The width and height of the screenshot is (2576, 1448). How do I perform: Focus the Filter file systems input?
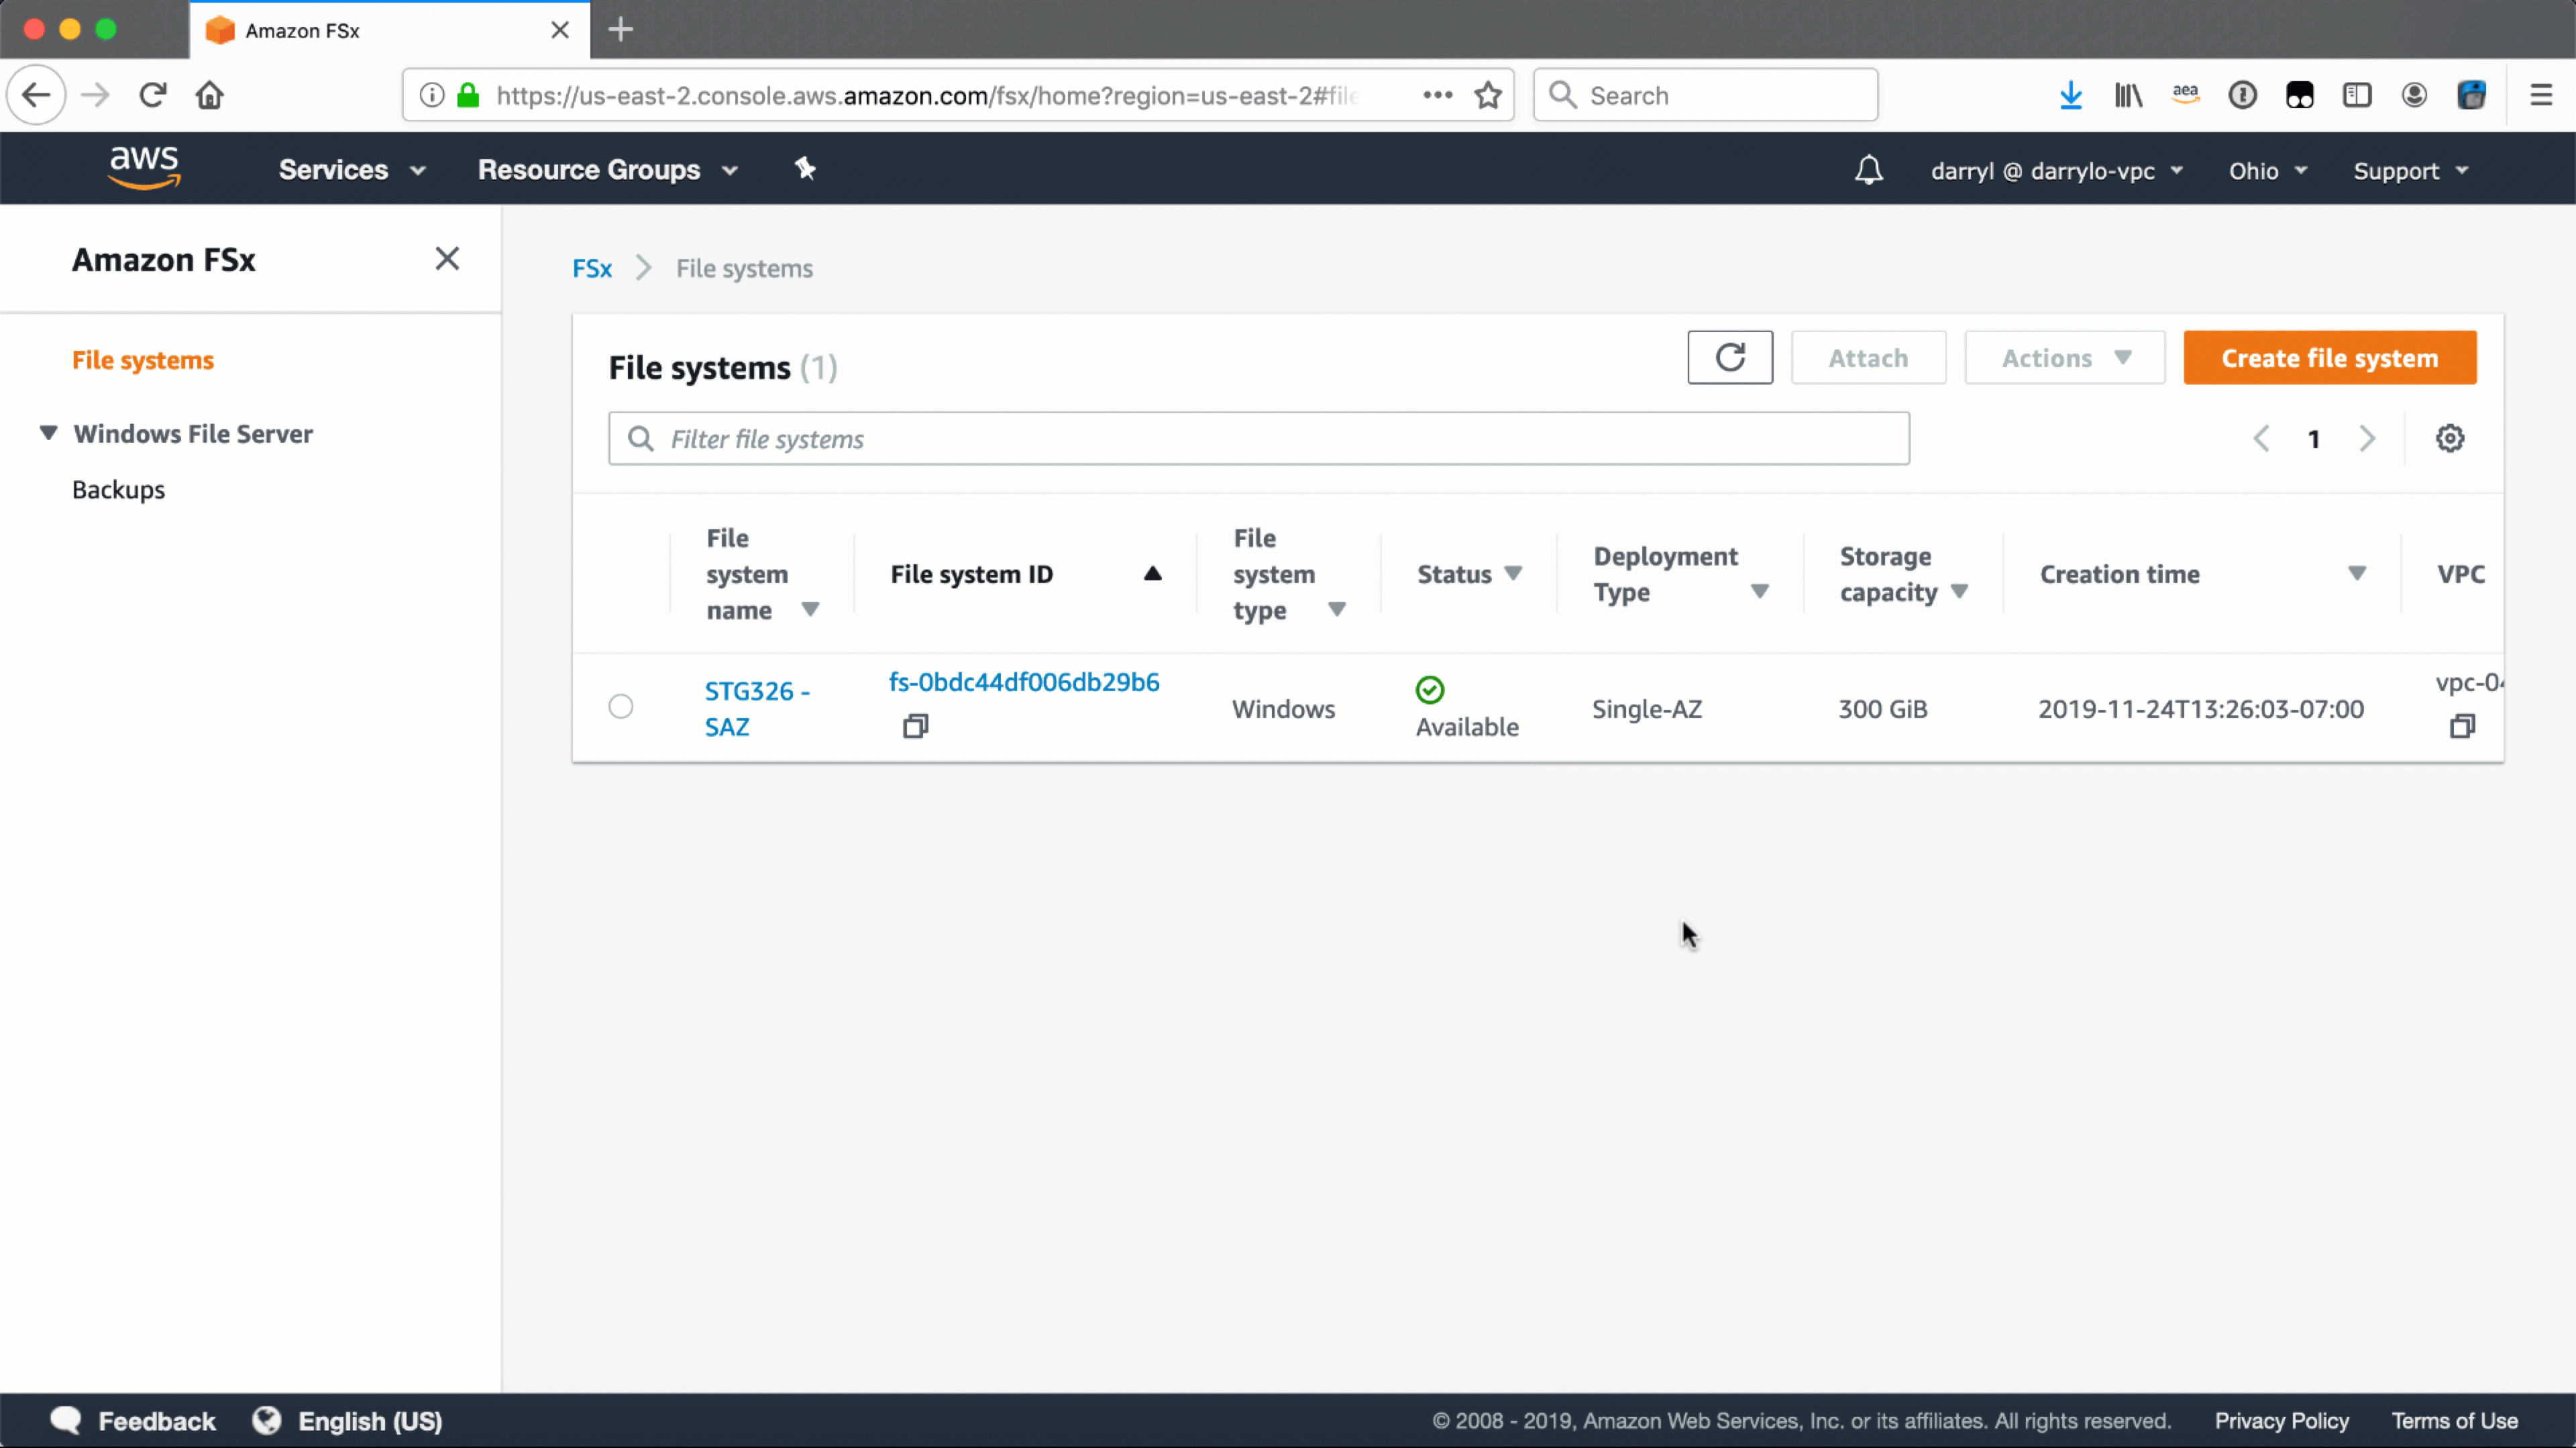coord(1259,438)
